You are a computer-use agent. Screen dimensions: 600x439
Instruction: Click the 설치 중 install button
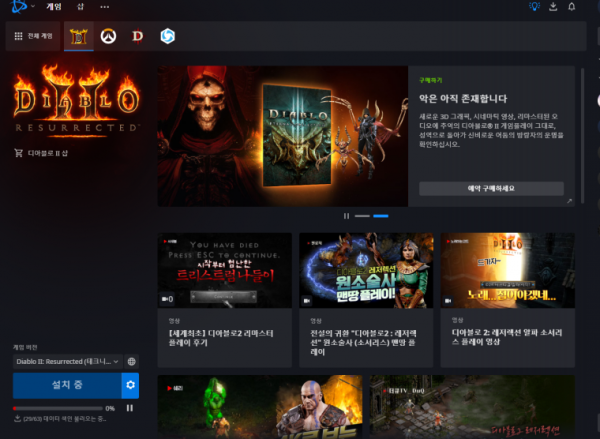(x=67, y=385)
